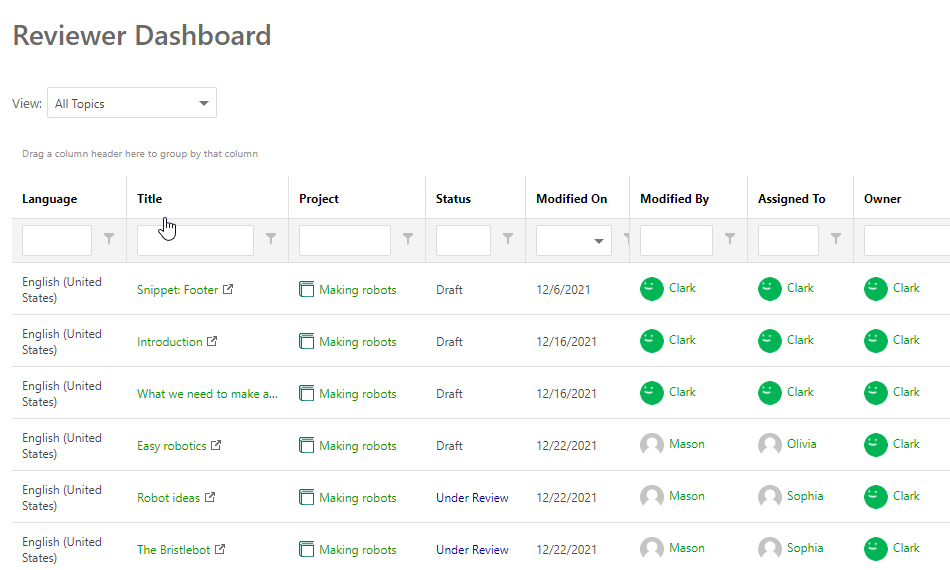Click project book icon in The Bristlebot row
950x570 pixels.
pos(307,549)
